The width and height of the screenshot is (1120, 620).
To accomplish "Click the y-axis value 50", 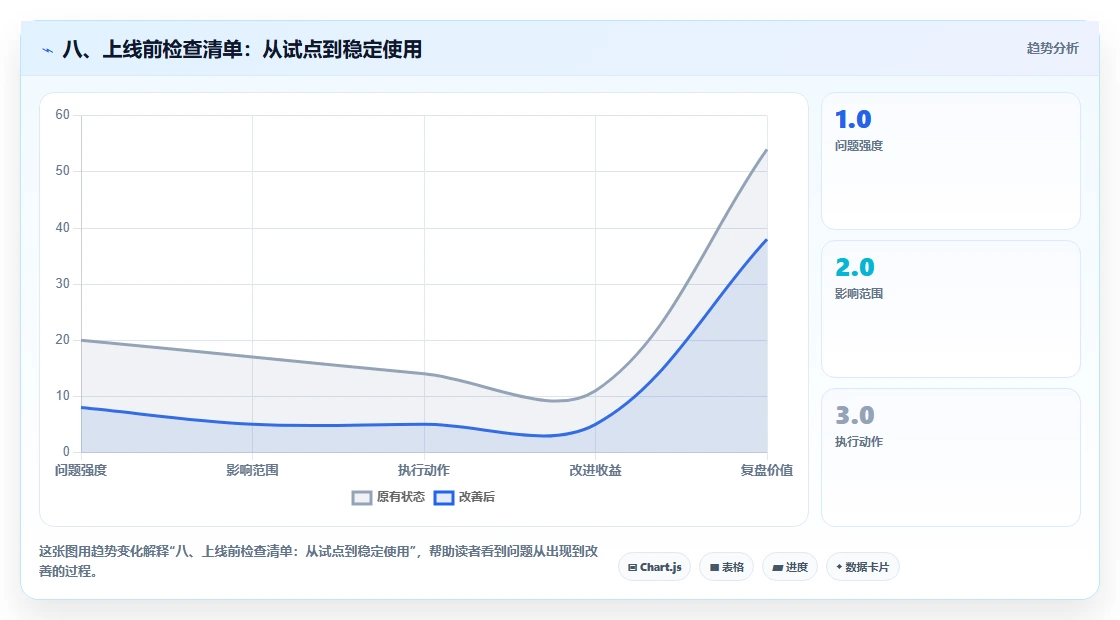I will click(63, 171).
